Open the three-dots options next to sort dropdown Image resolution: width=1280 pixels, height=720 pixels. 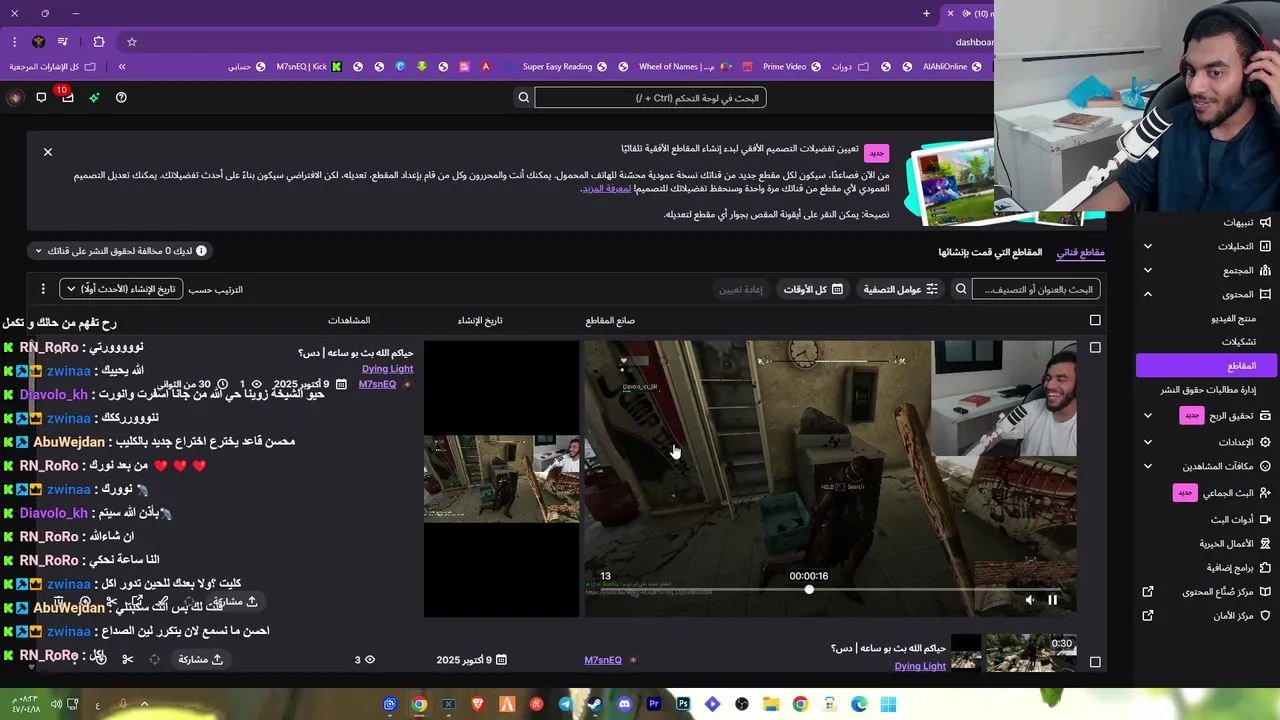[x=43, y=289]
